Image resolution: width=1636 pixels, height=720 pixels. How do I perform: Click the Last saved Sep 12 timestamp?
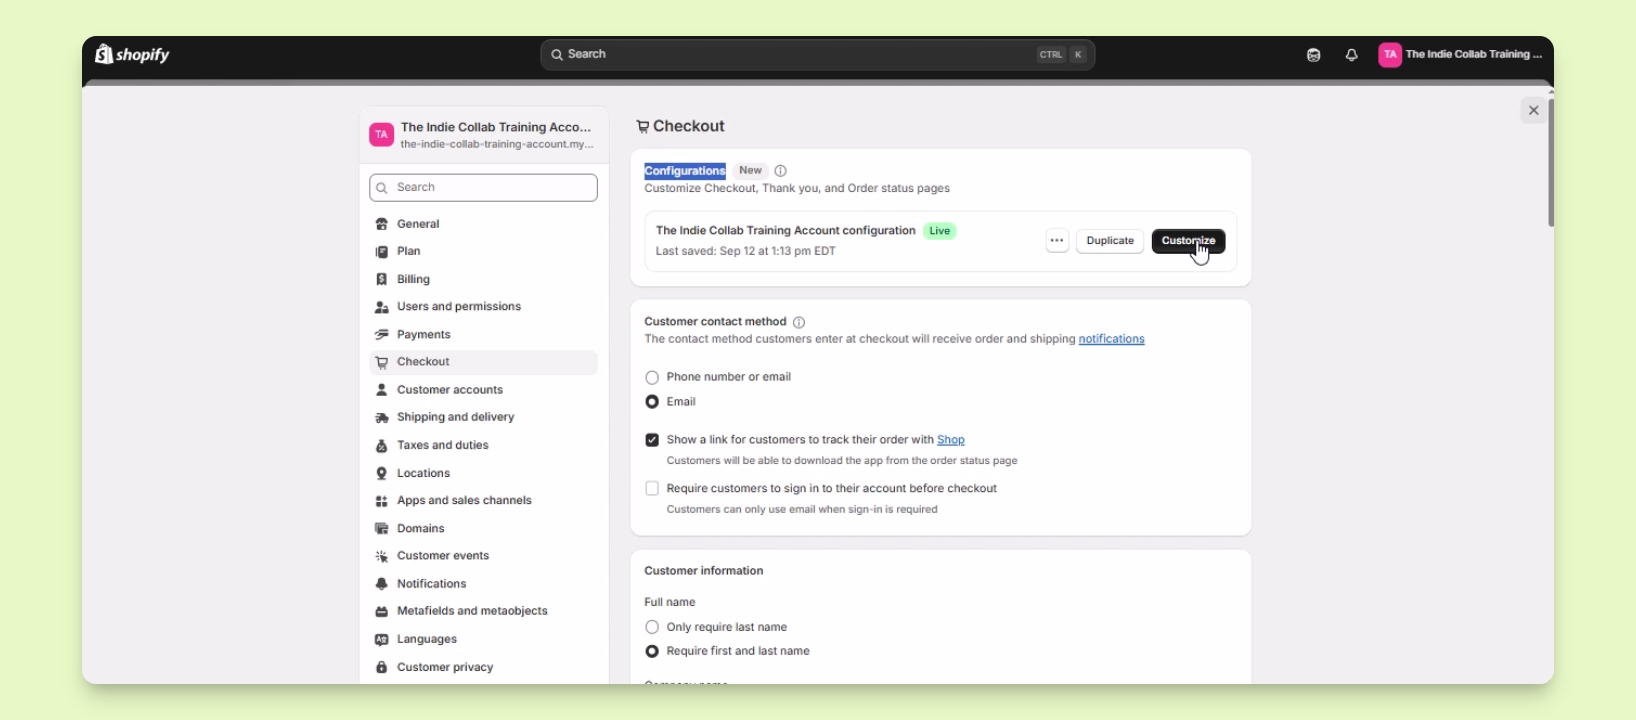point(746,252)
